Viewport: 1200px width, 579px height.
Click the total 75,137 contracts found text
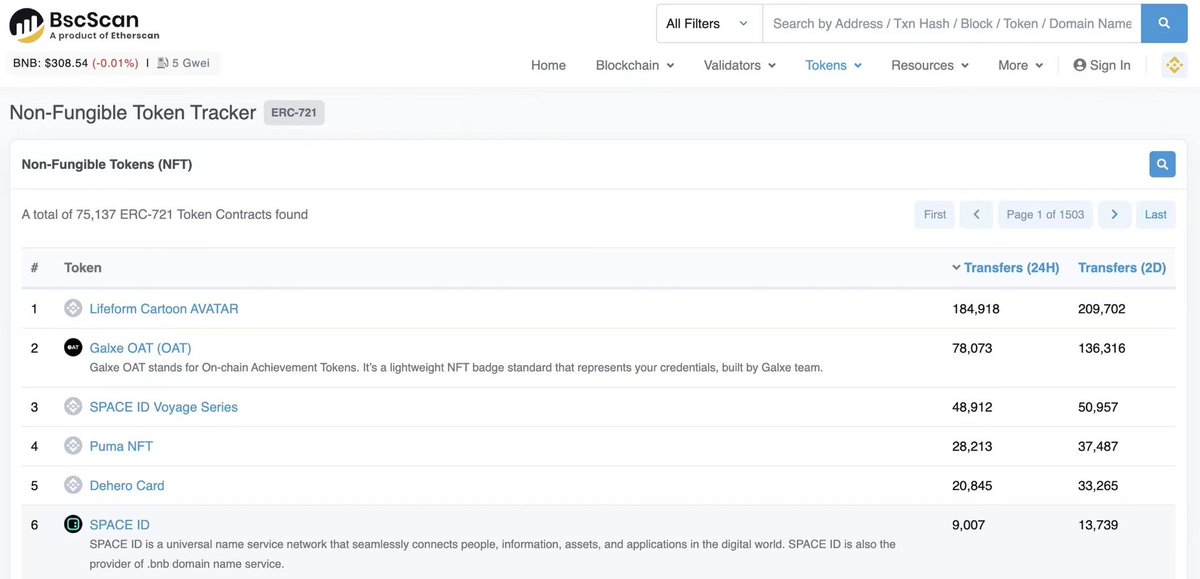(165, 214)
